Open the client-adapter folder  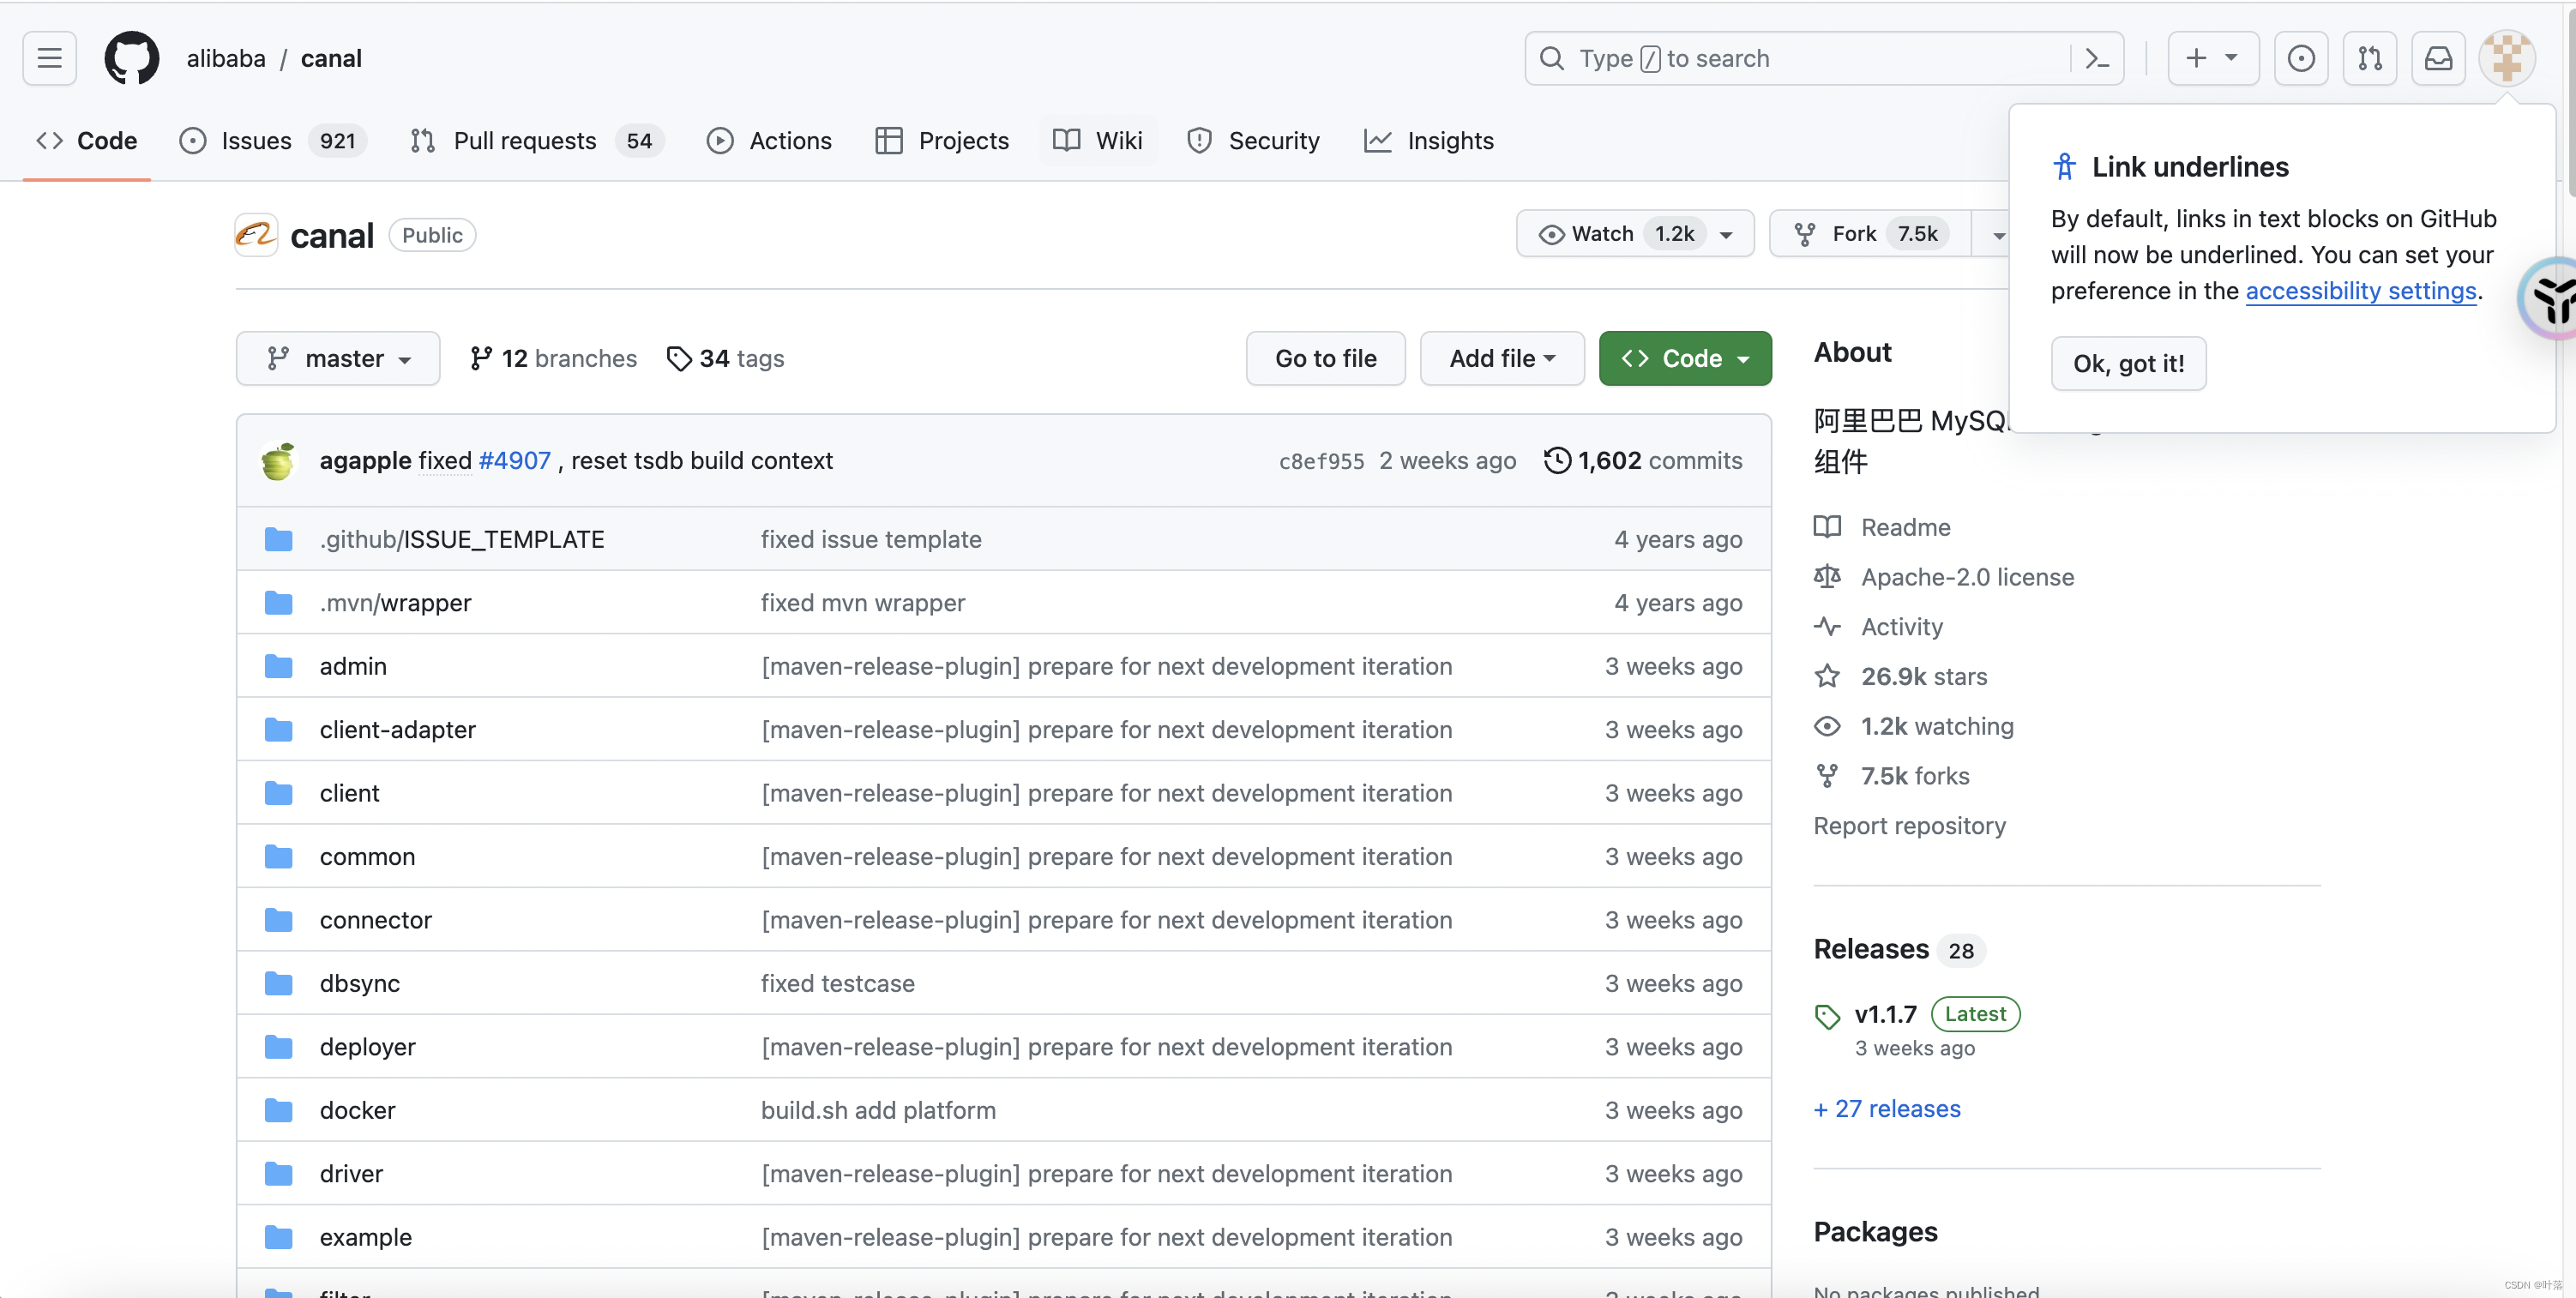(x=398, y=730)
